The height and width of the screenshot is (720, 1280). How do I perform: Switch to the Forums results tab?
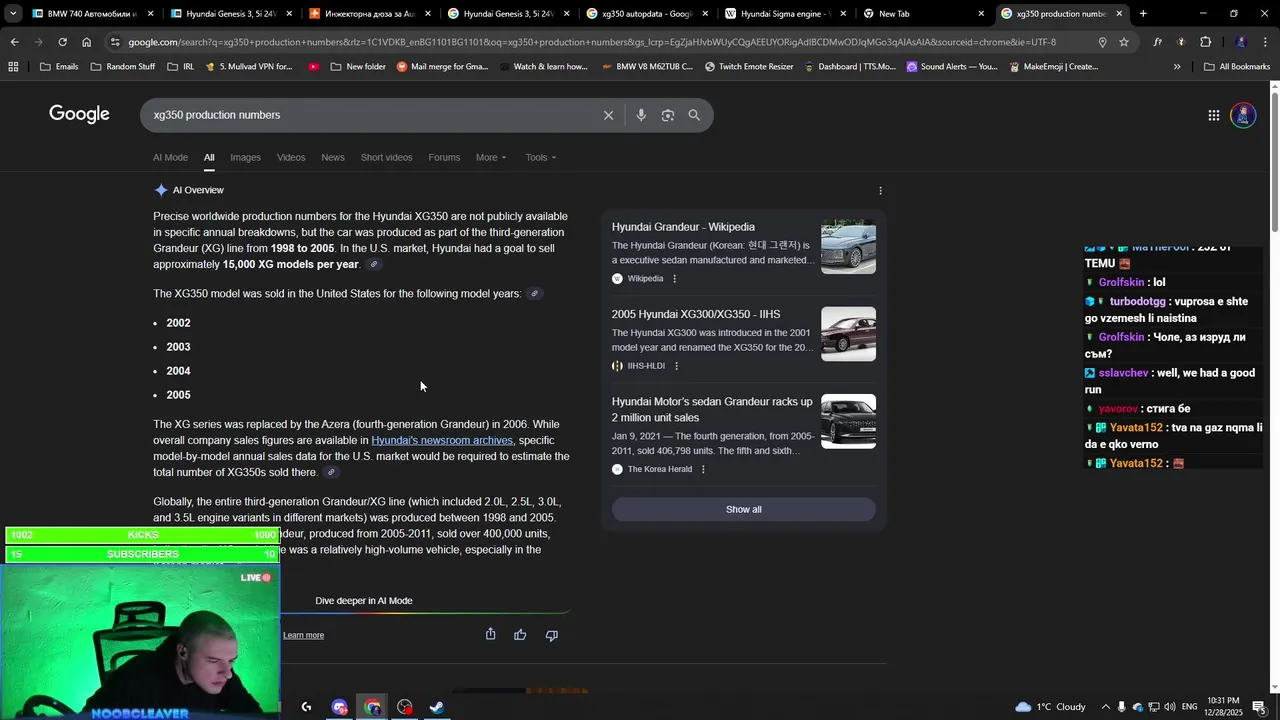click(x=444, y=157)
